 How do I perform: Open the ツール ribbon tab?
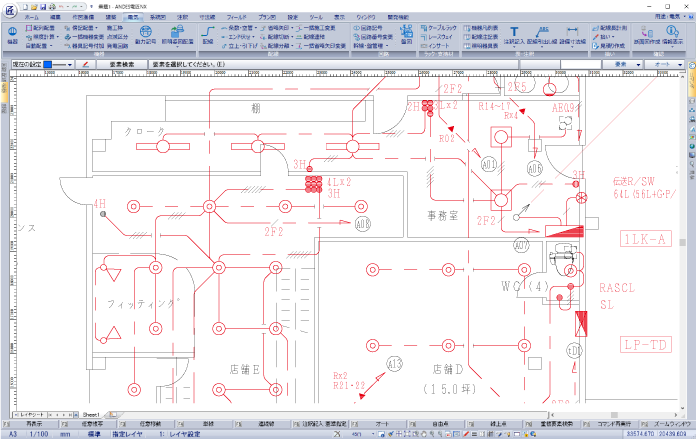[316, 17]
